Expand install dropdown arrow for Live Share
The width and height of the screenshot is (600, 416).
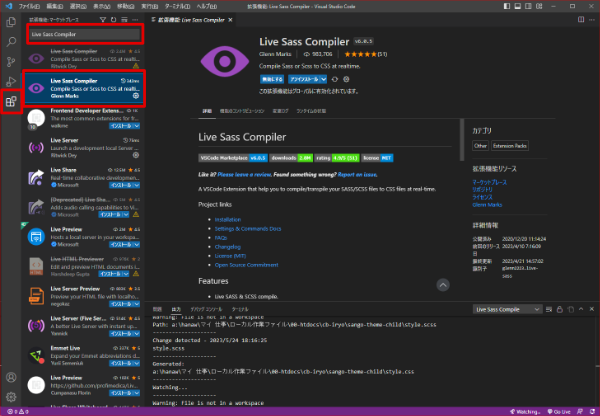(x=135, y=187)
